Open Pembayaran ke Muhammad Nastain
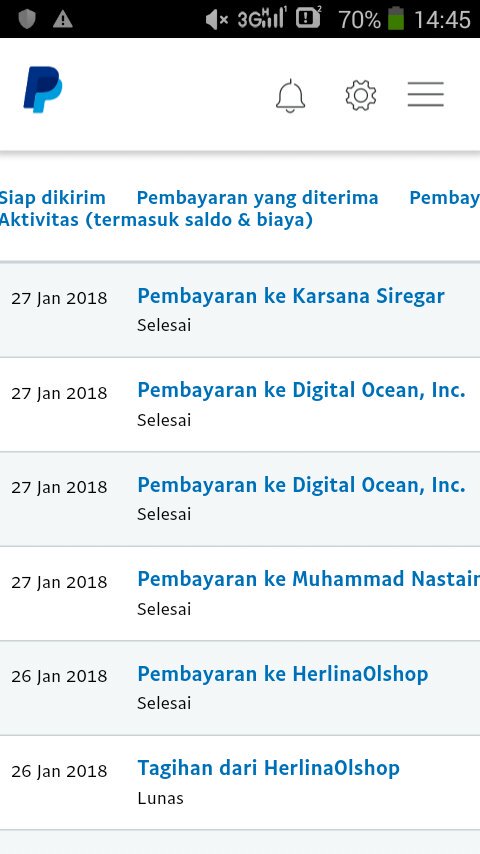This screenshot has height=854, width=480. [x=308, y=579]
